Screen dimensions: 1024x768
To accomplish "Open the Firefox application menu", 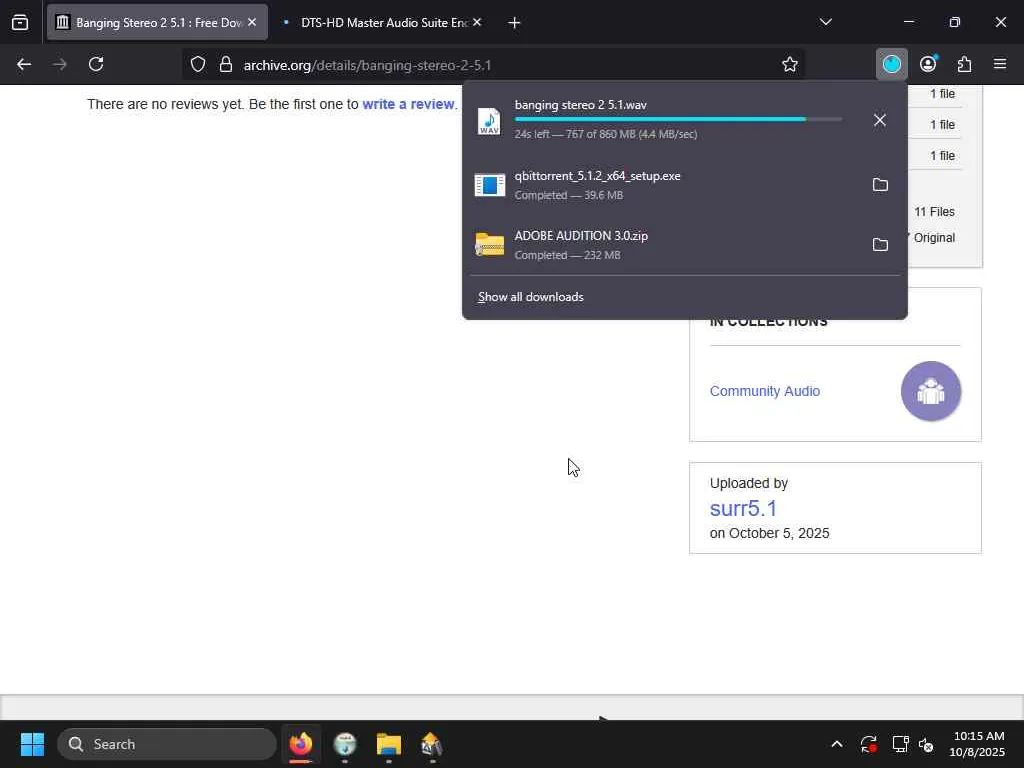I will [1000, 64].
